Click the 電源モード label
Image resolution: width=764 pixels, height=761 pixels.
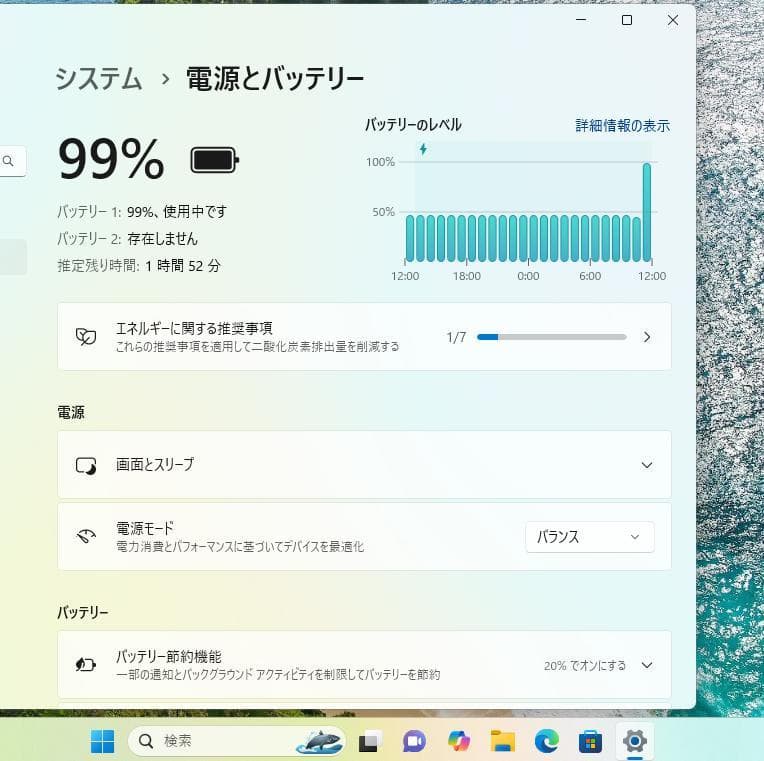(x=145, y=528)
